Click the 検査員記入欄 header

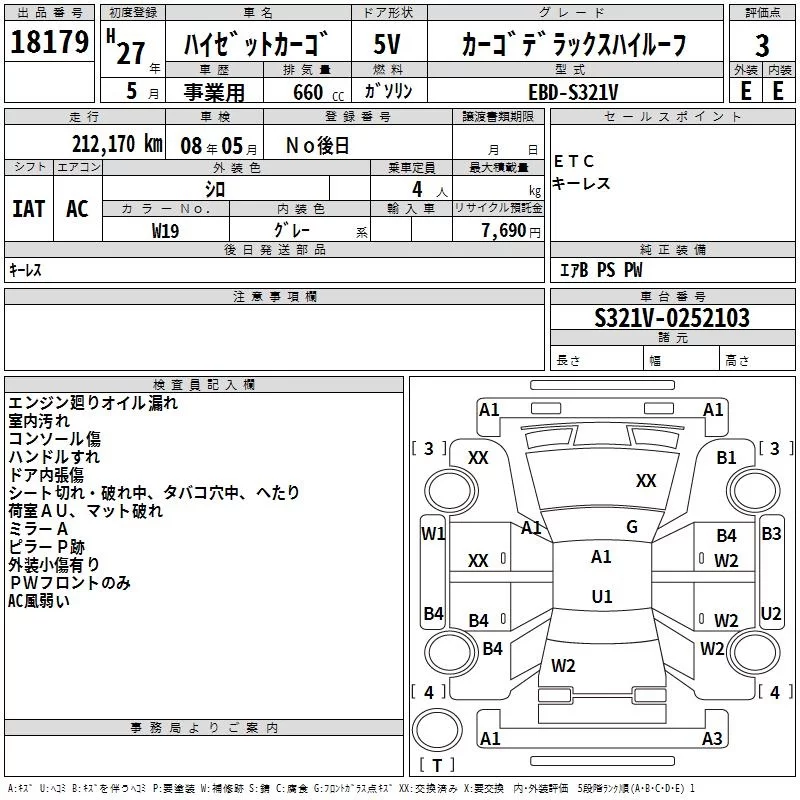point(204,385)
